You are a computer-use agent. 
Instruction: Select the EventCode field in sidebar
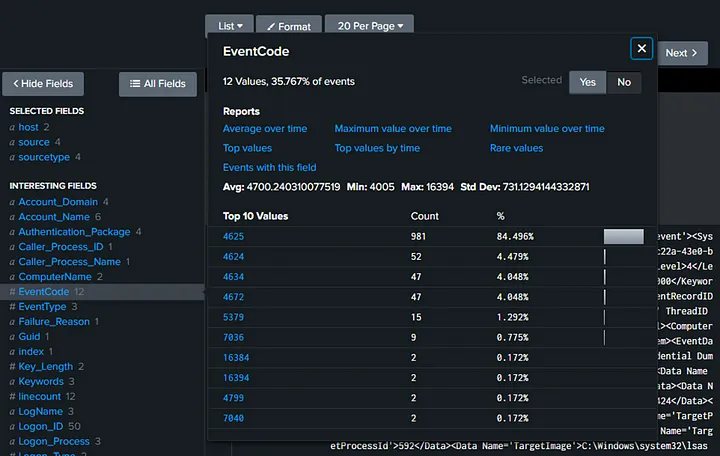(44, 292)
